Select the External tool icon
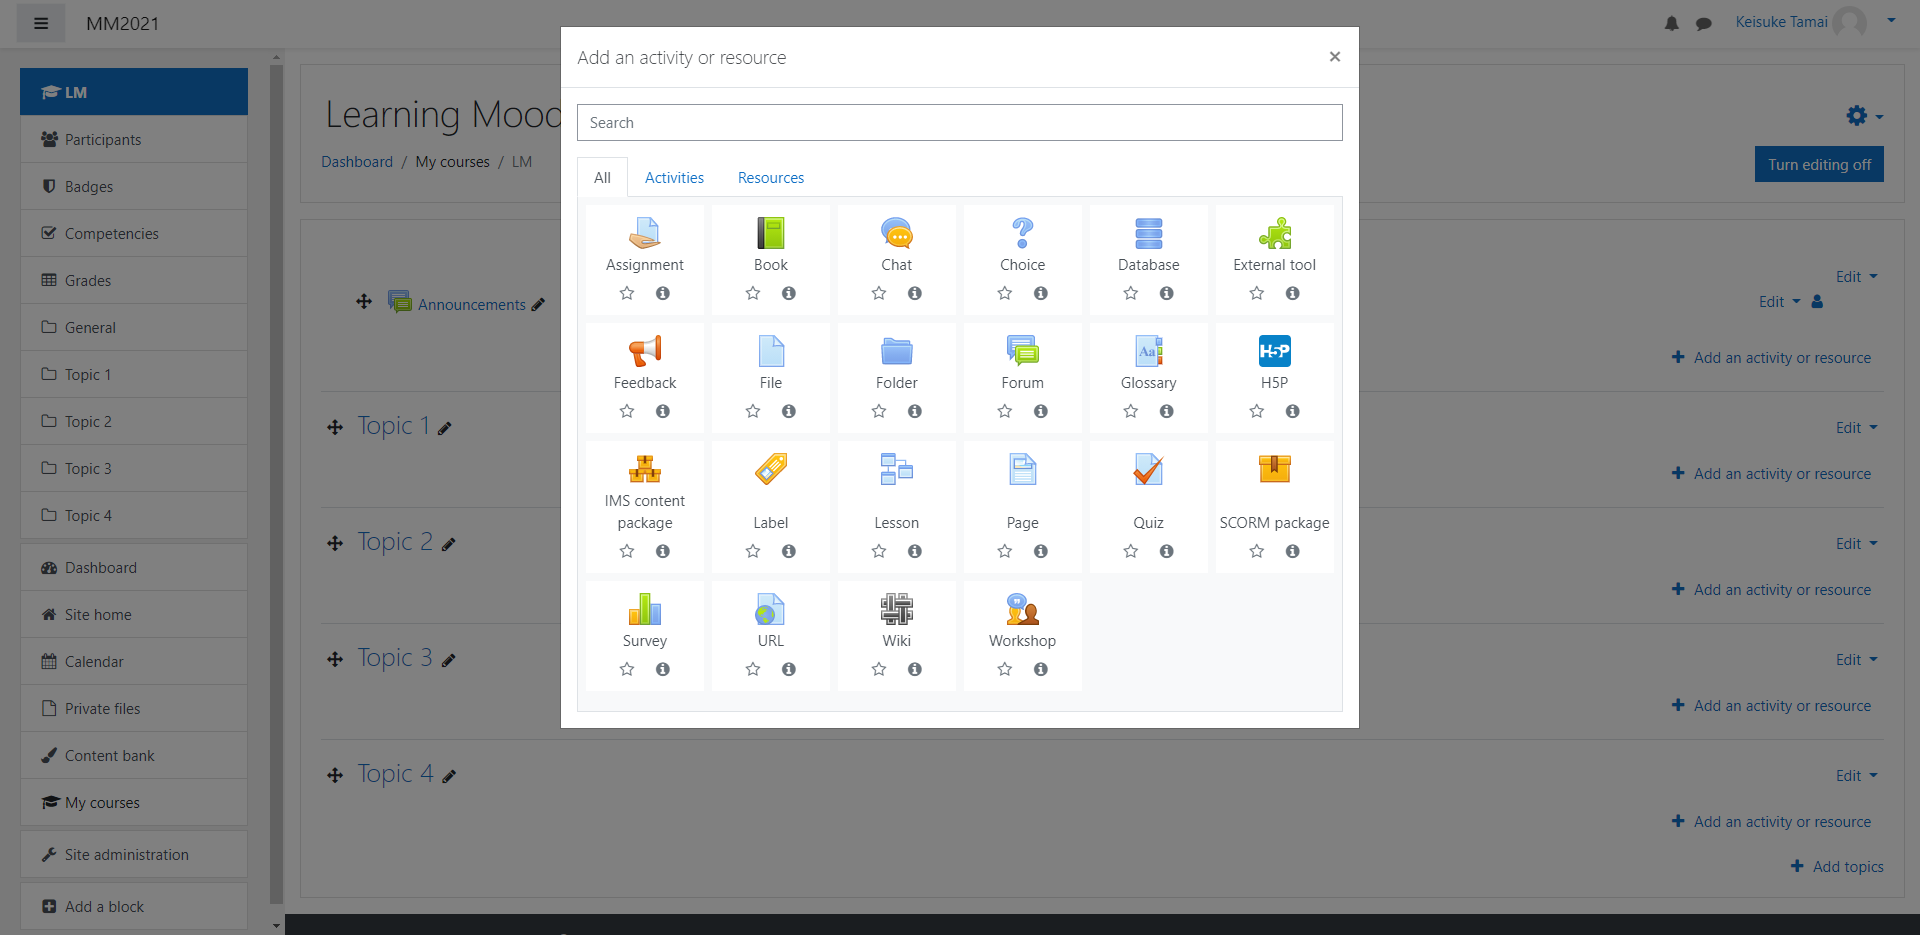1920x935 pixels. (x=1275, y=233)
